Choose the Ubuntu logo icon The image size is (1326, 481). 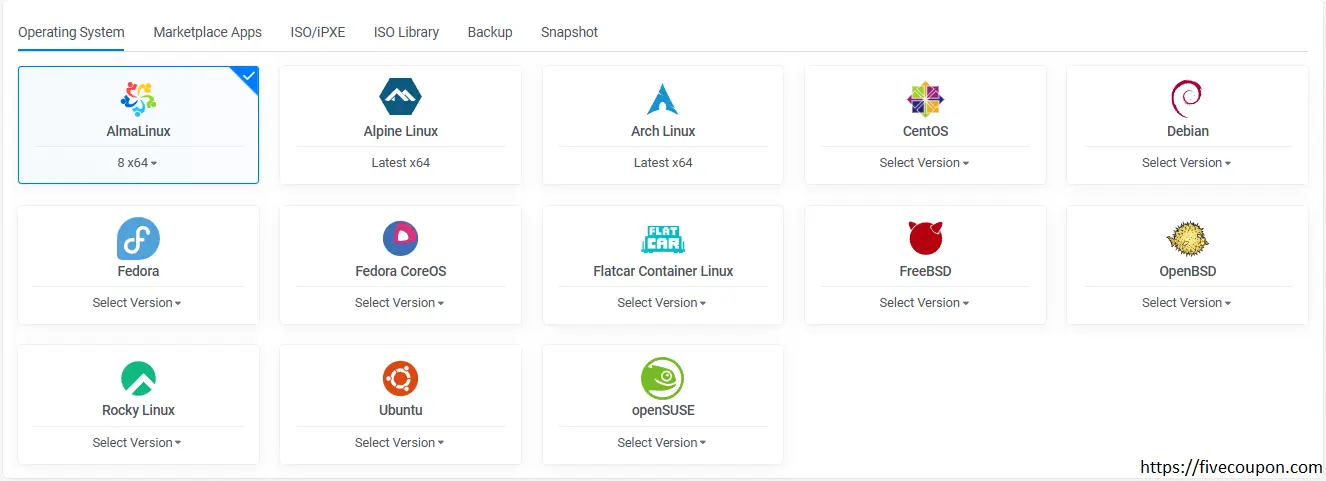click(401, 378)
